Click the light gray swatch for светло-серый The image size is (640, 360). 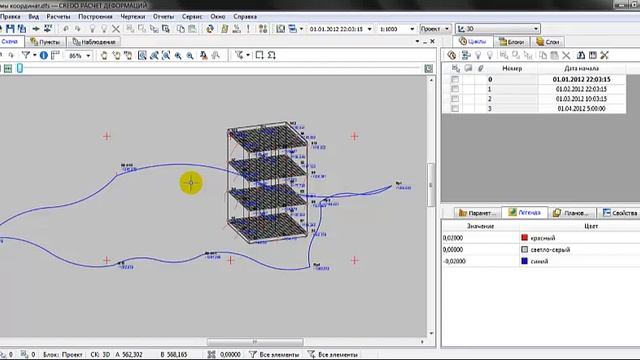(x=524, y=249)
